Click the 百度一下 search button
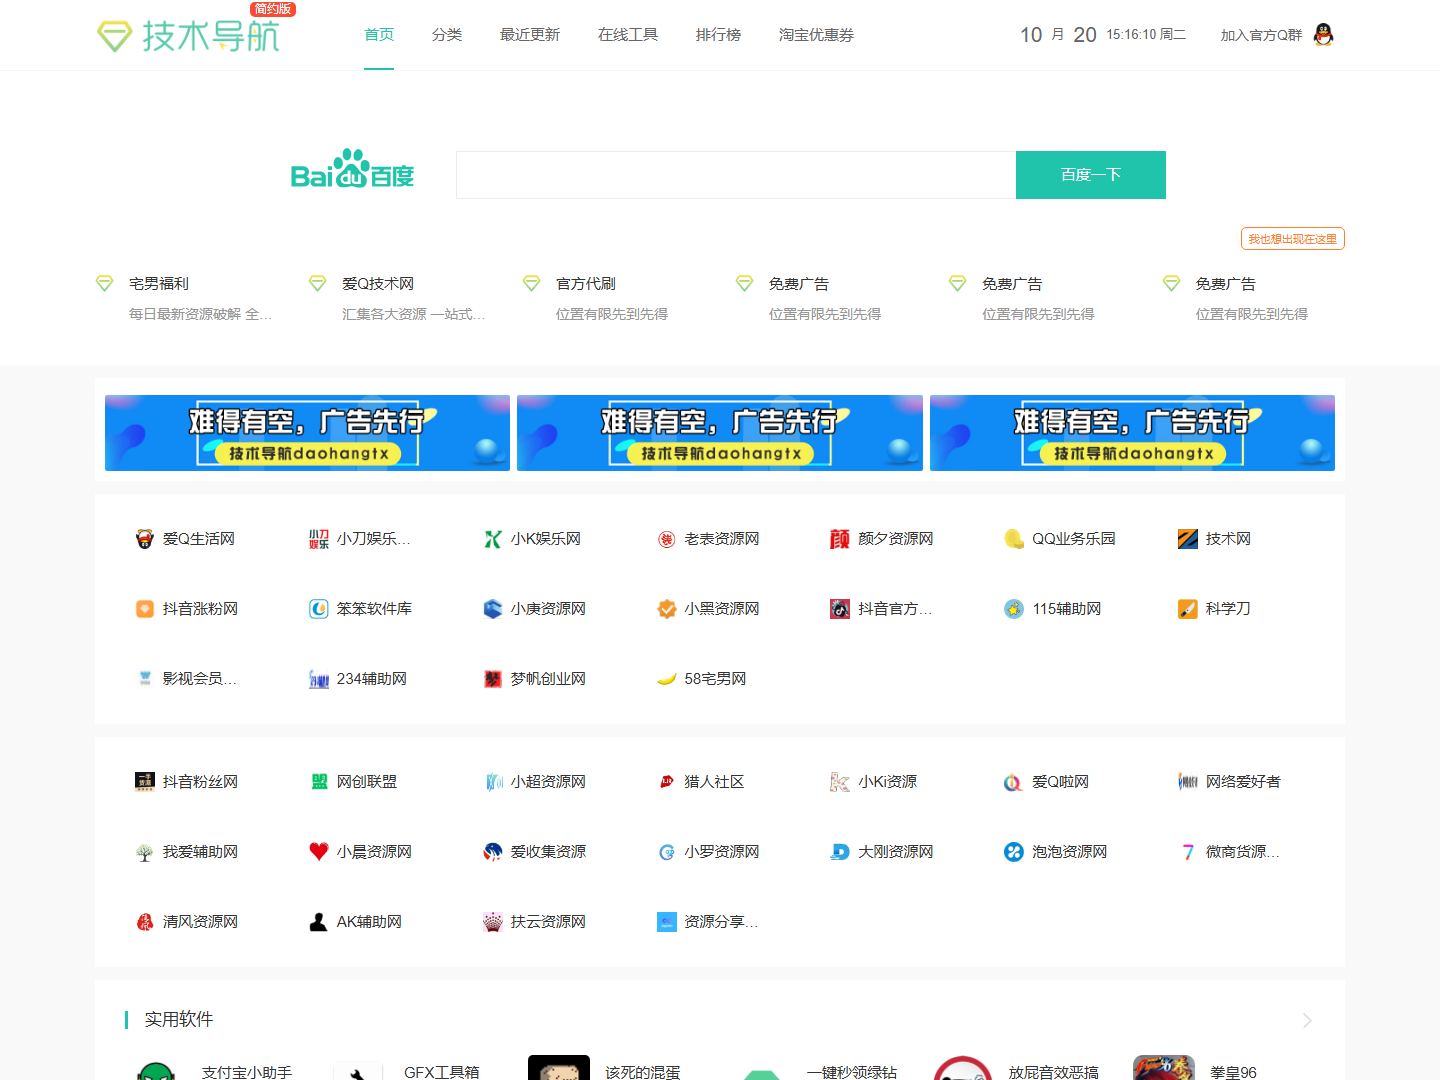This screenshot has width=1440, height=1080. (1091, 175)
